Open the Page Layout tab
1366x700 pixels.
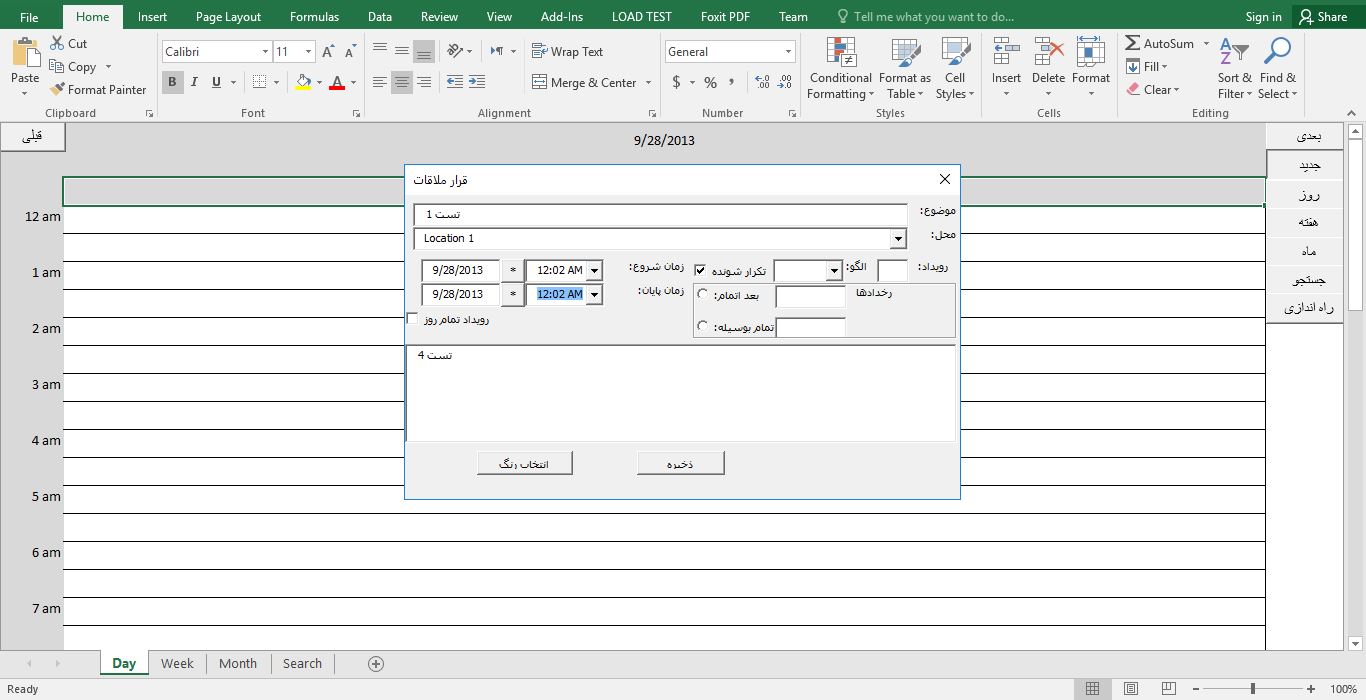(228, 16)
